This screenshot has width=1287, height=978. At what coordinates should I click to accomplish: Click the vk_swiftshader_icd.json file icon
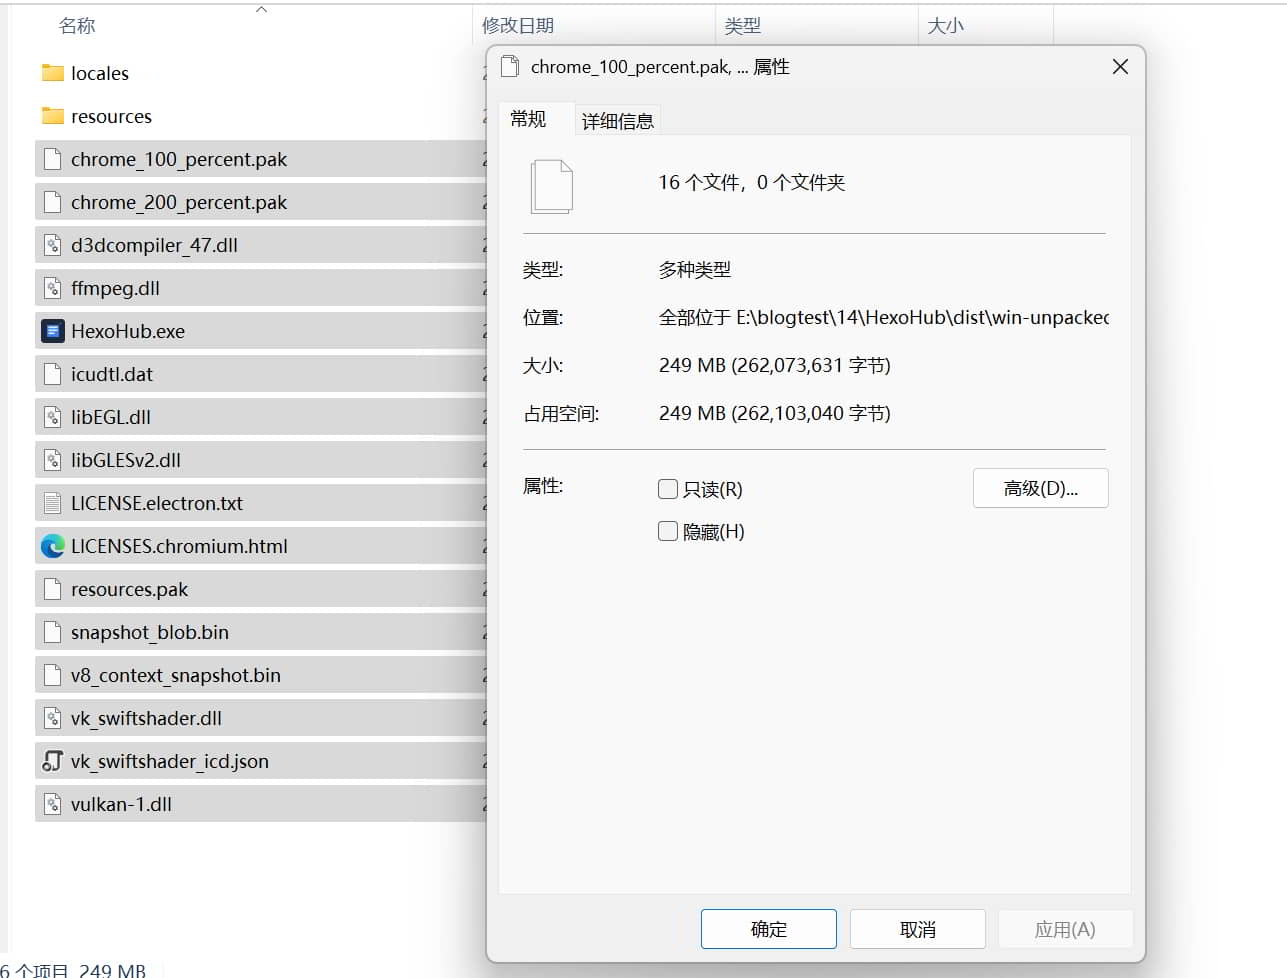pos(53,761)
